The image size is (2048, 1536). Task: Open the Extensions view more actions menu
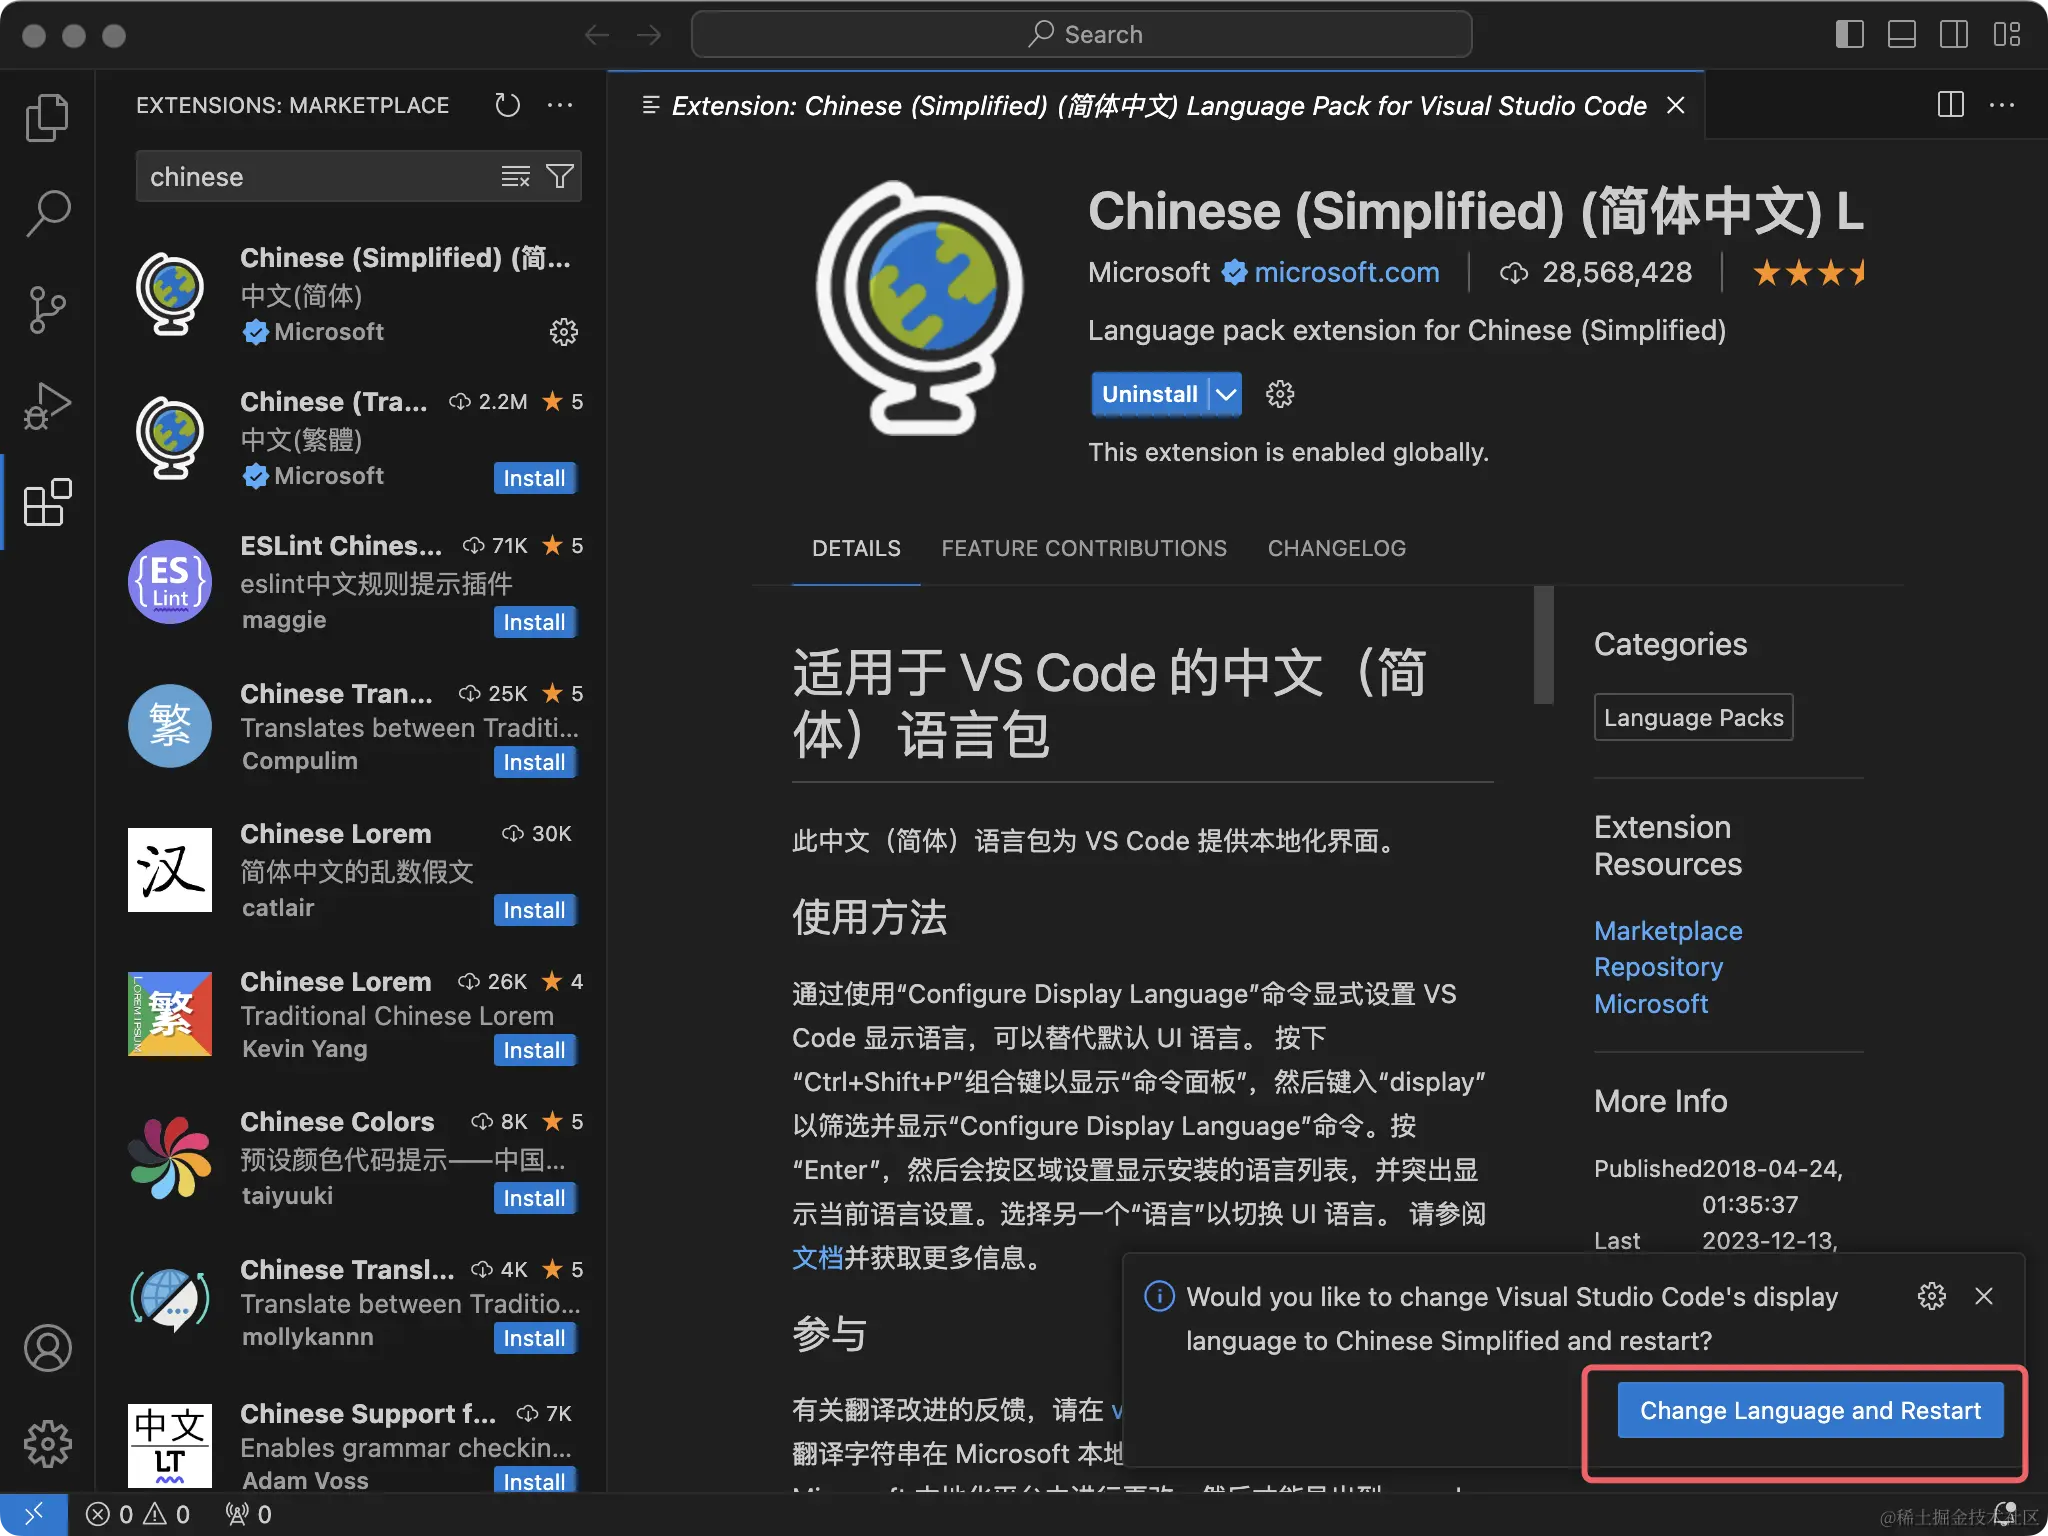click(560, 105)
